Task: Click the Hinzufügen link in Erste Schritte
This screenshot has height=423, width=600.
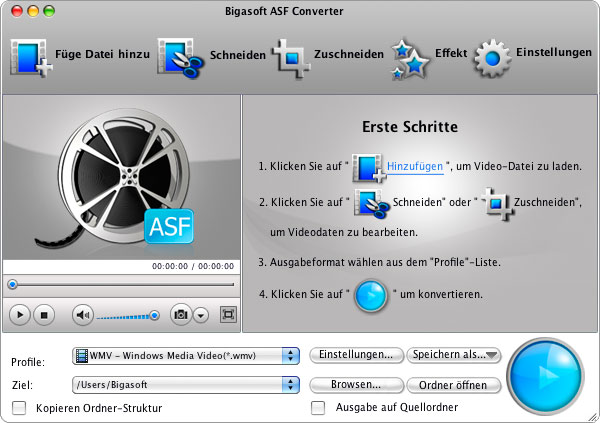Action: point(415,167)
